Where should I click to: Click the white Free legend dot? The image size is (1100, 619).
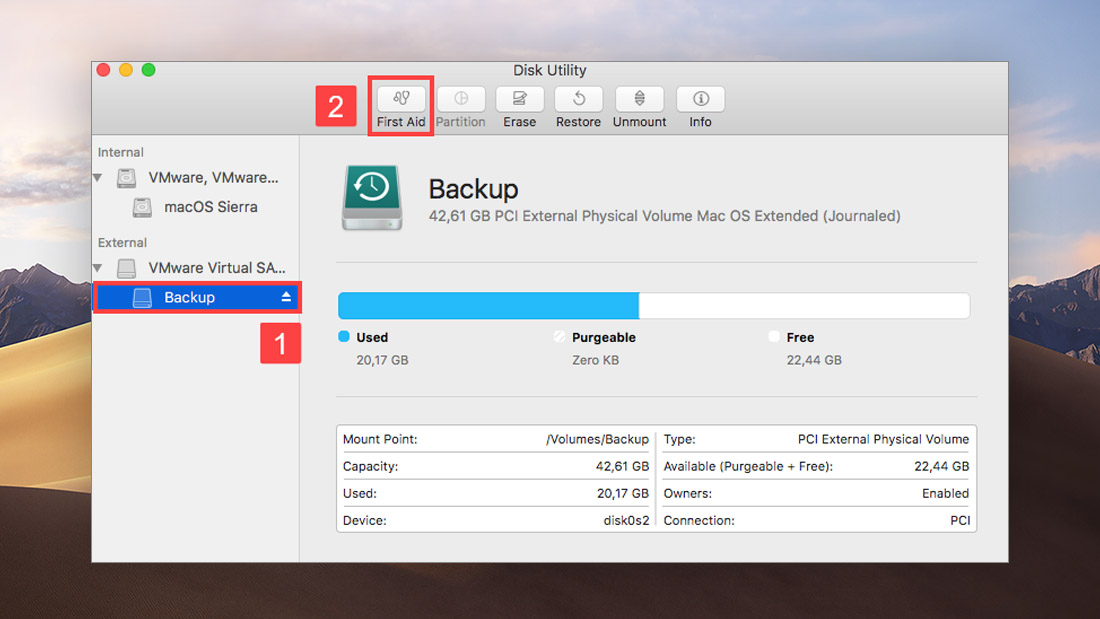point(774,336)
